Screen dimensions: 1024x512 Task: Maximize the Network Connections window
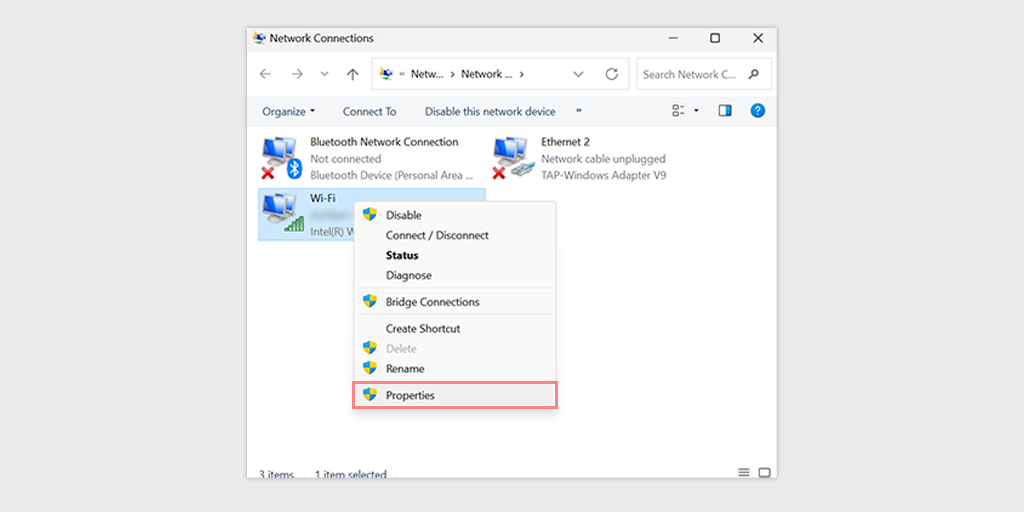coord(715,38)
